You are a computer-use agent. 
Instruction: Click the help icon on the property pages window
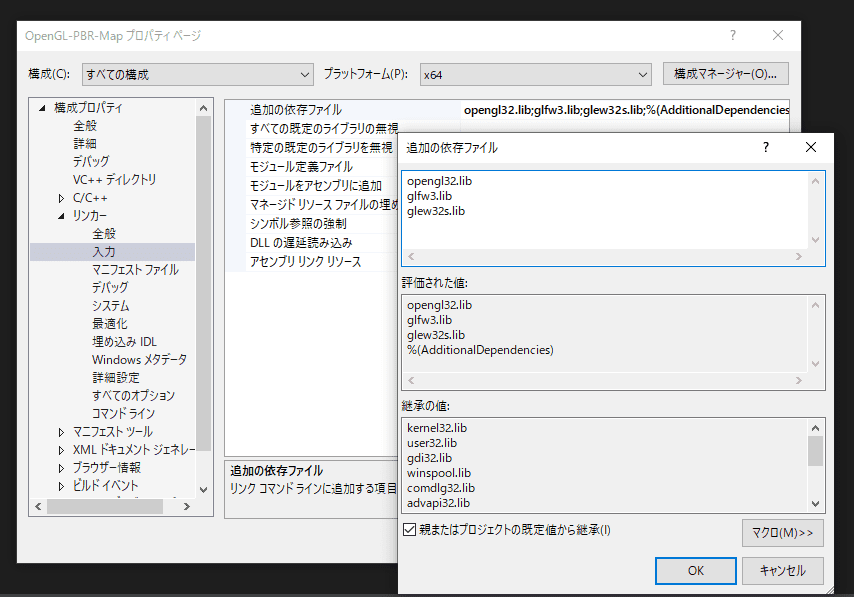click(732, 35)
